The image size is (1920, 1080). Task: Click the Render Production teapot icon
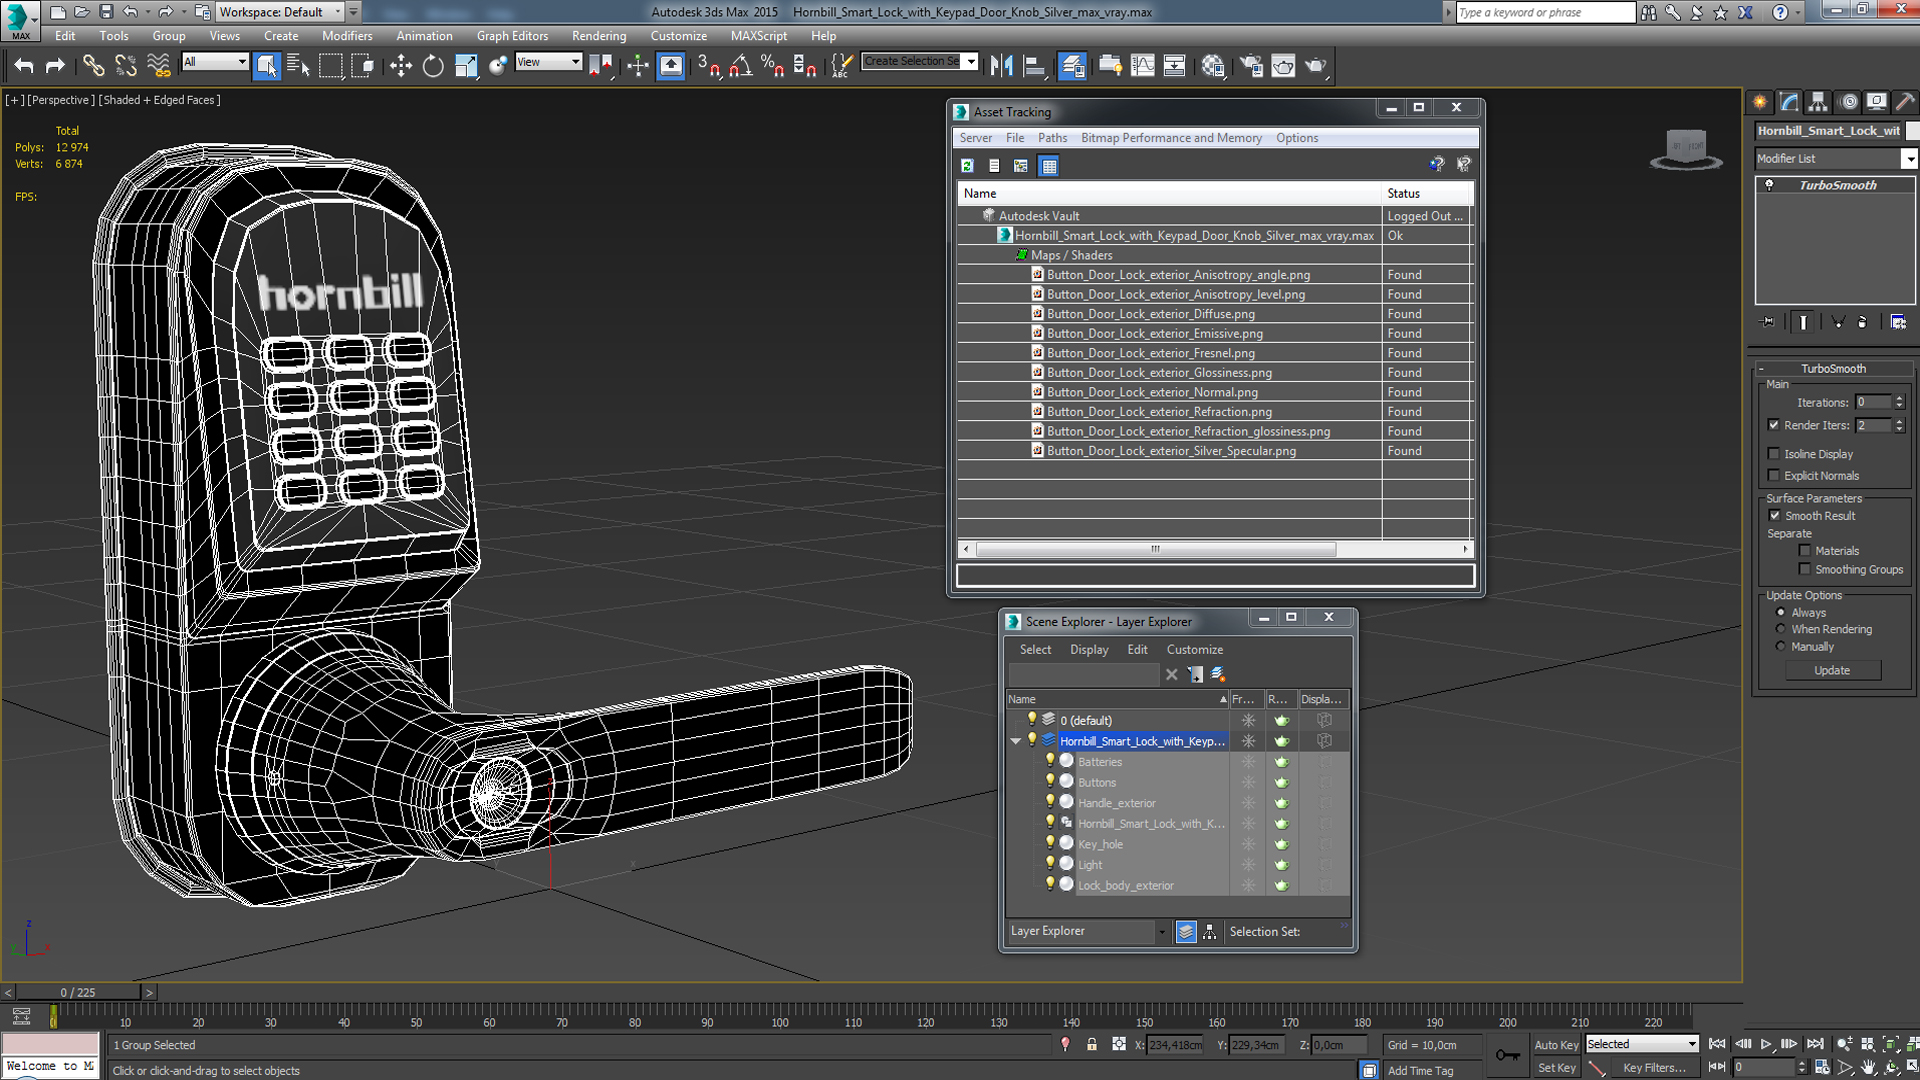(x=1315, y=66)
